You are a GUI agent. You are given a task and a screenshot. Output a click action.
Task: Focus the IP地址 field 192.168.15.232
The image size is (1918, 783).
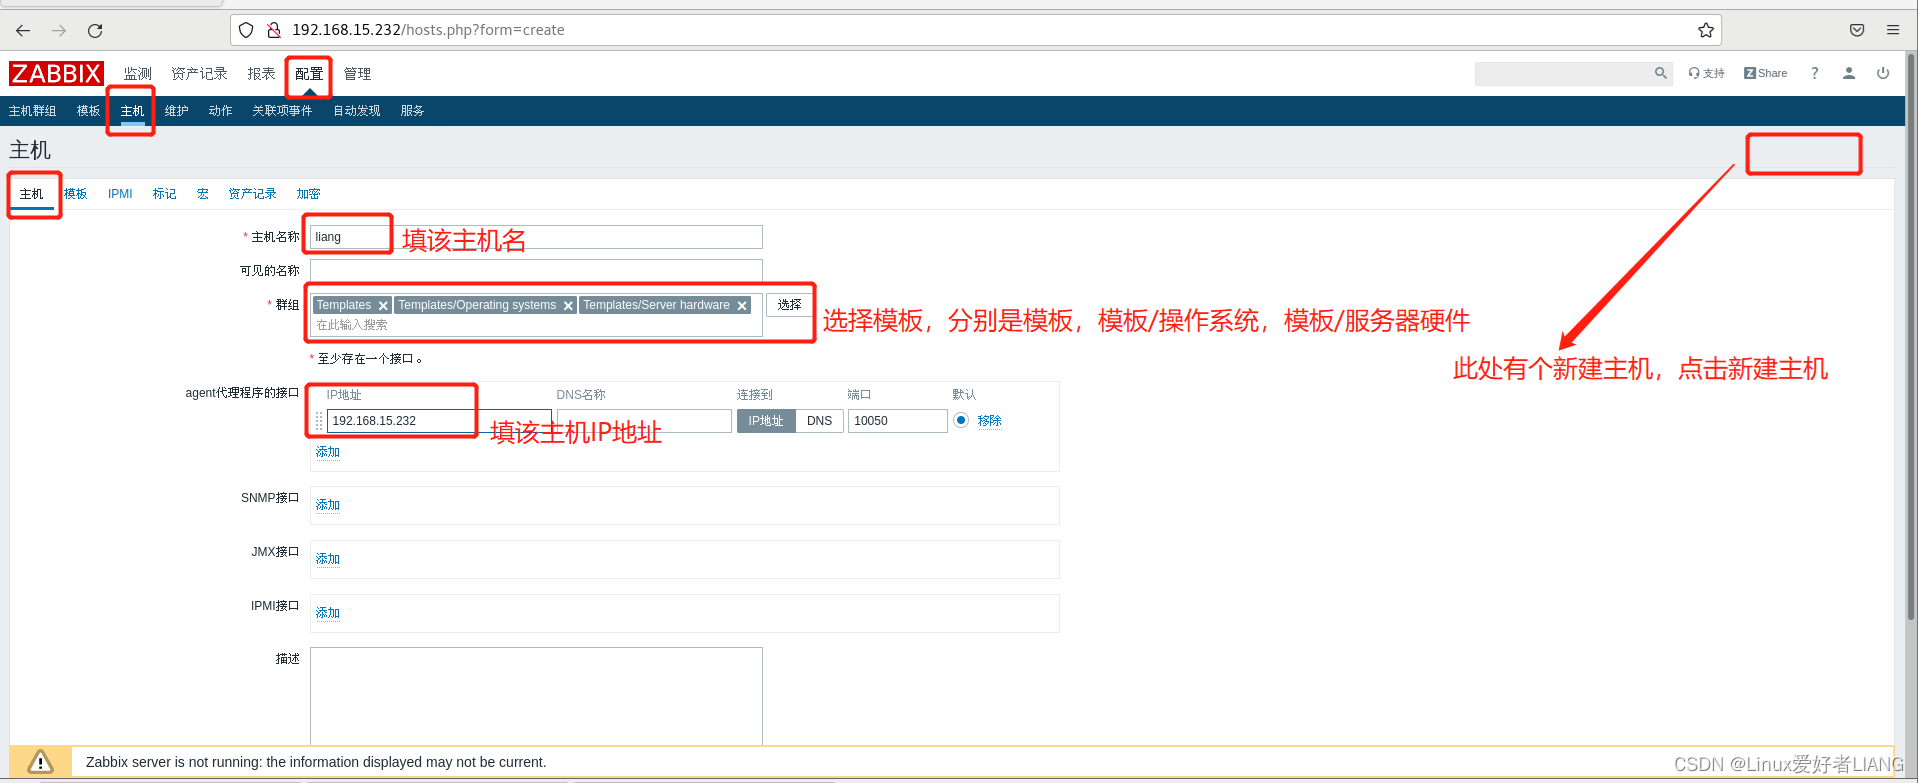[439, 421]
